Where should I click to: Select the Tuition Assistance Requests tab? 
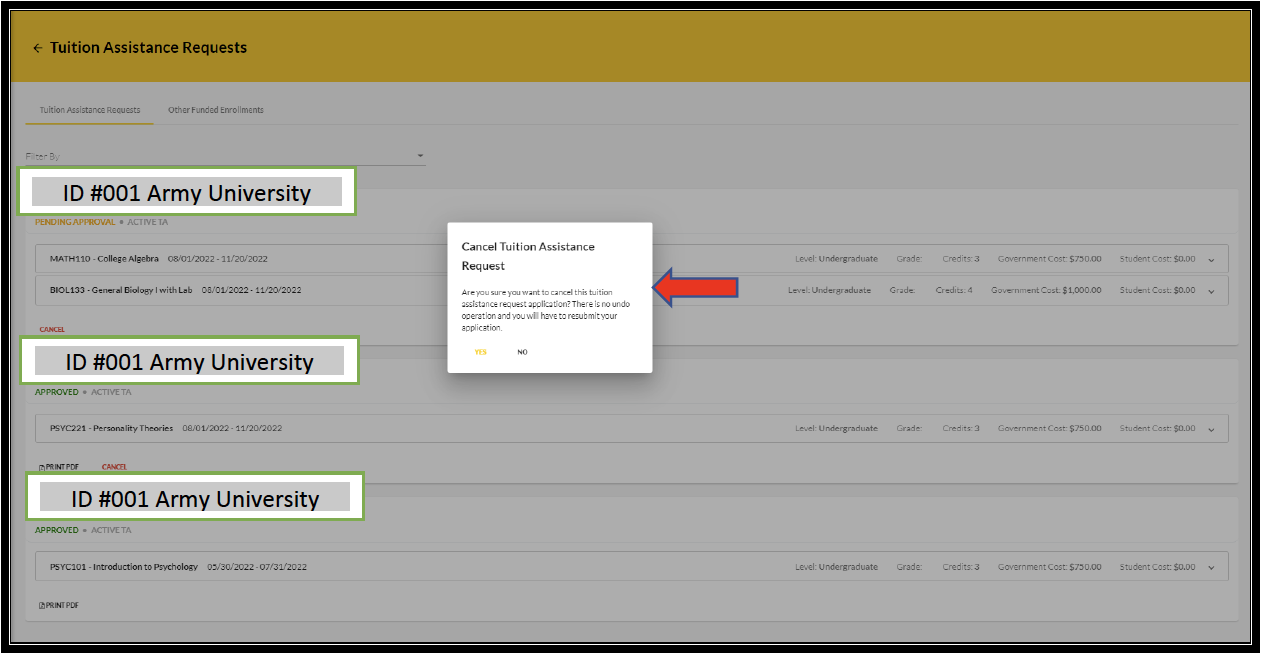[90, 110]
